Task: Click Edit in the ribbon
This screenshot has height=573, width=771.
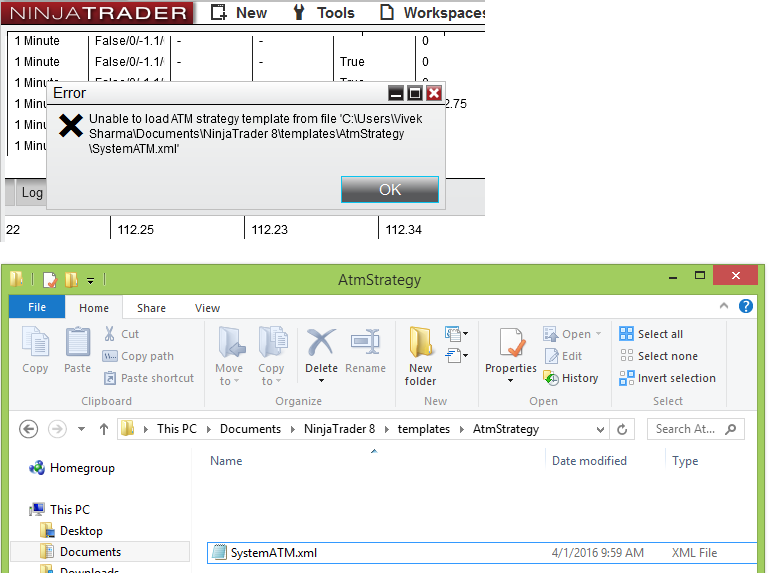Action: click(x=563, y=356)
